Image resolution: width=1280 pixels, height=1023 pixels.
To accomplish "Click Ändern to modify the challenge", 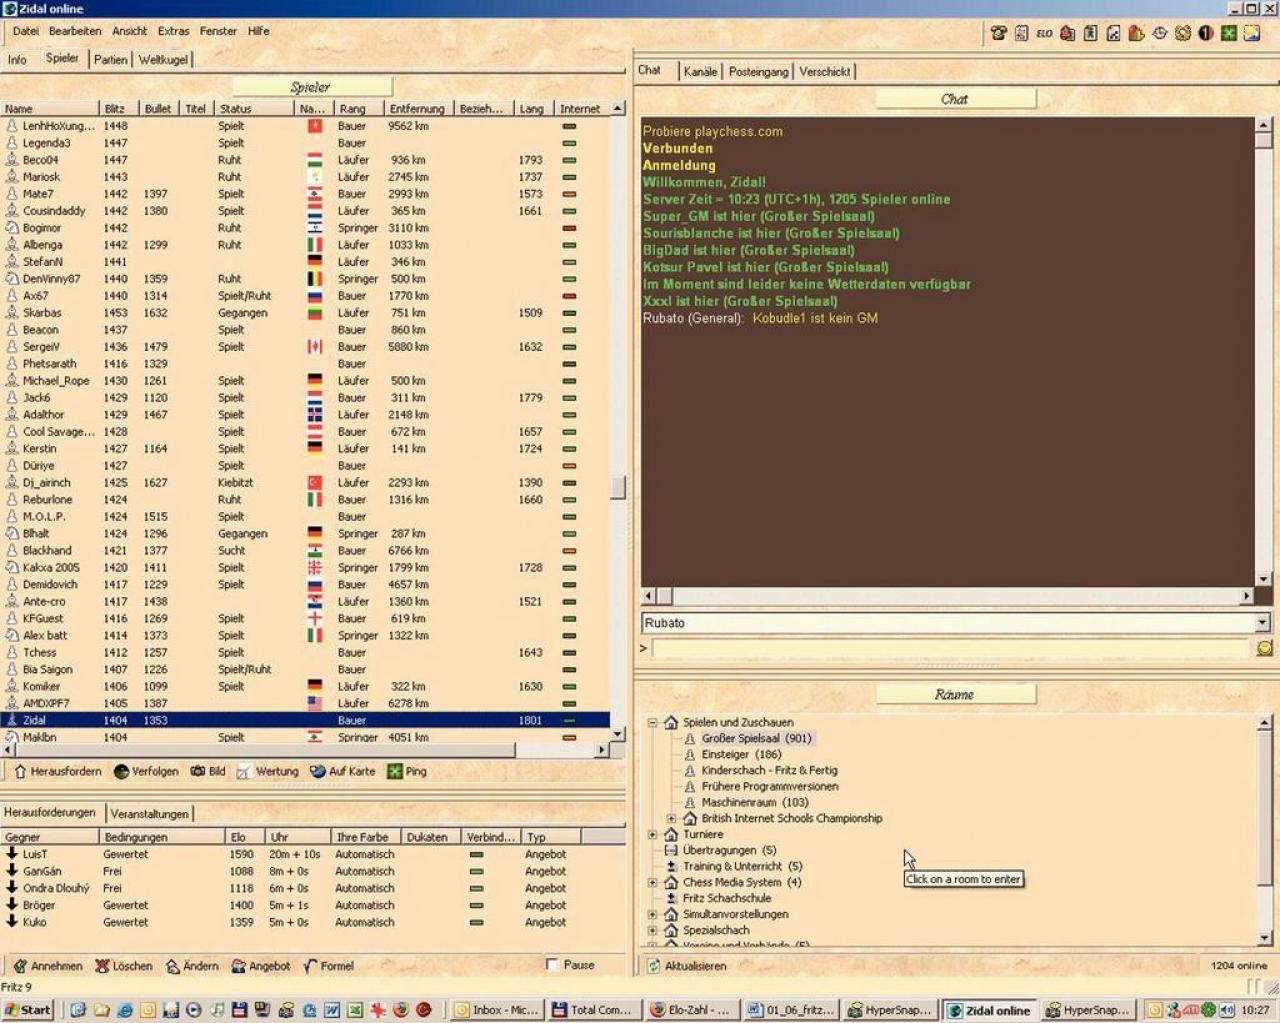I will (x=192, y=966).
